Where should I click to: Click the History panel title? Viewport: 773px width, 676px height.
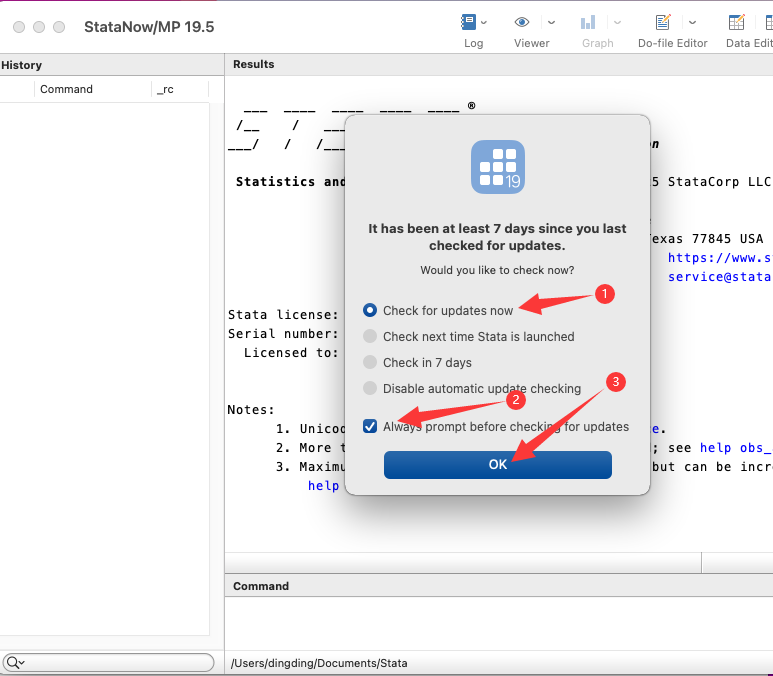point(22,65)
